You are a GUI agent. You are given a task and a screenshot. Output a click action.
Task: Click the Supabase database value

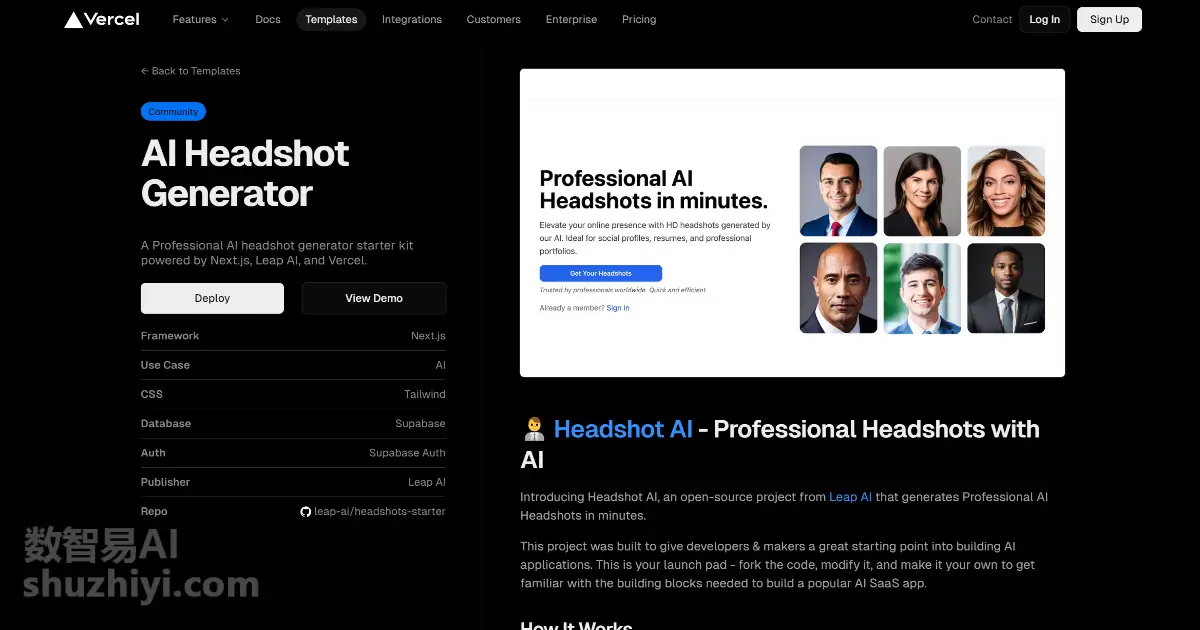(x=420, y=424)
